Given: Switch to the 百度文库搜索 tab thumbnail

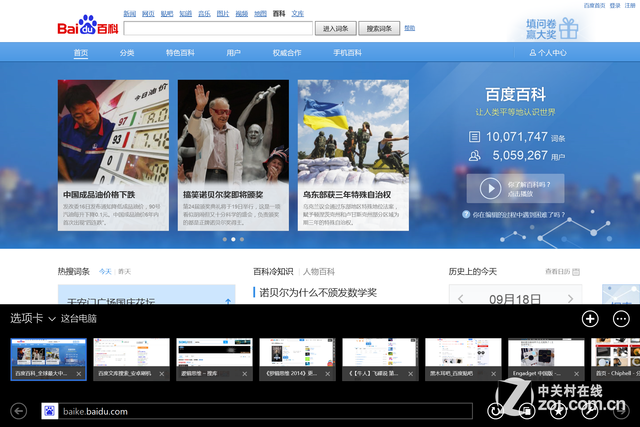Looking at the screenshot, I should pos(131,359).
